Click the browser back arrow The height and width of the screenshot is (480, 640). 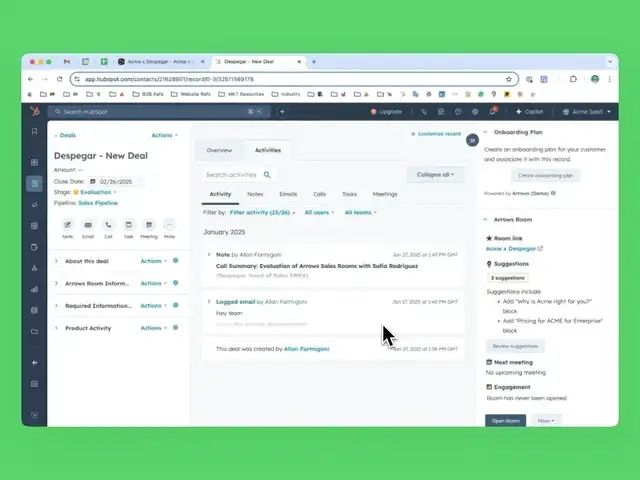(x=31, y=79)
